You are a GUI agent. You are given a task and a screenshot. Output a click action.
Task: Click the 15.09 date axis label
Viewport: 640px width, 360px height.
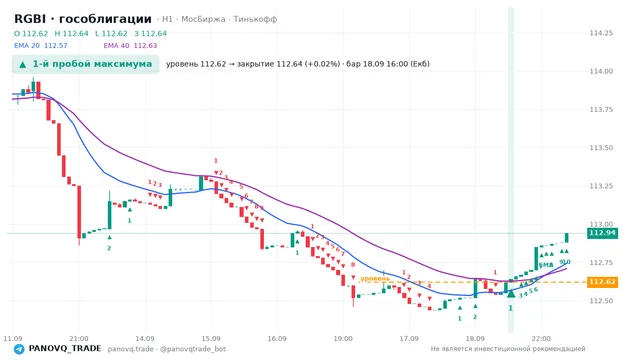point(211,339)
